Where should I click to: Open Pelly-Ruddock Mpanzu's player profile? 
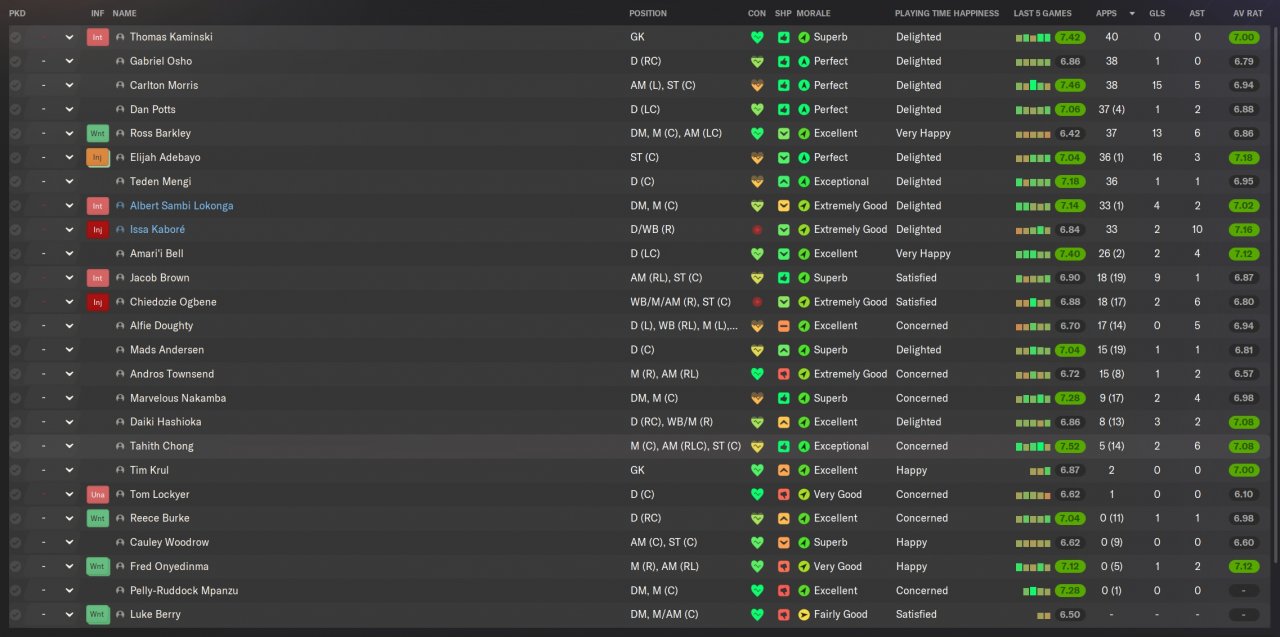(x=184, y=591)
